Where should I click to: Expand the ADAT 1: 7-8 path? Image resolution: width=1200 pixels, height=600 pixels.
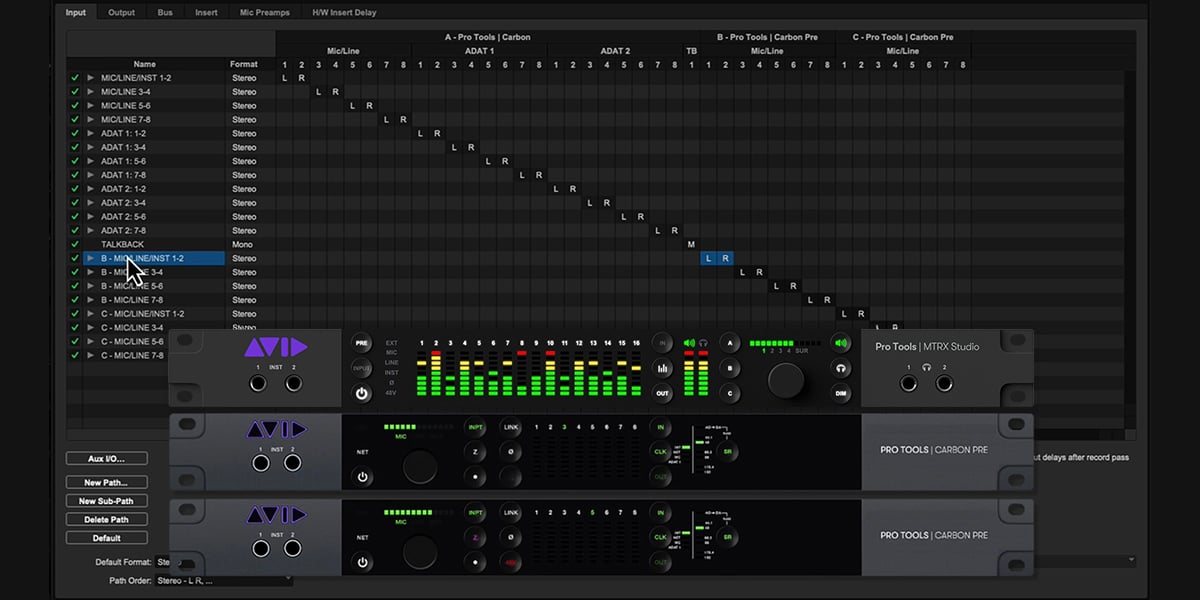coord(90,175)
